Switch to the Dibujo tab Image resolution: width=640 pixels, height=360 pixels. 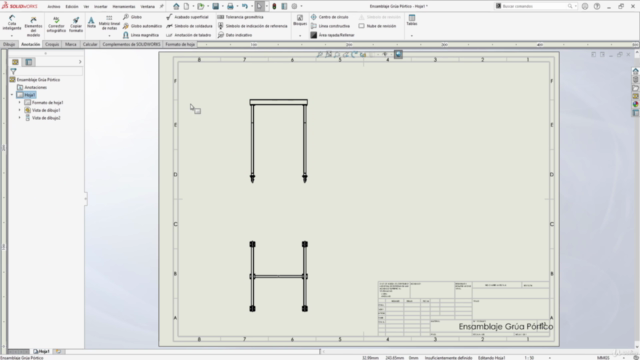pos(9,44)
